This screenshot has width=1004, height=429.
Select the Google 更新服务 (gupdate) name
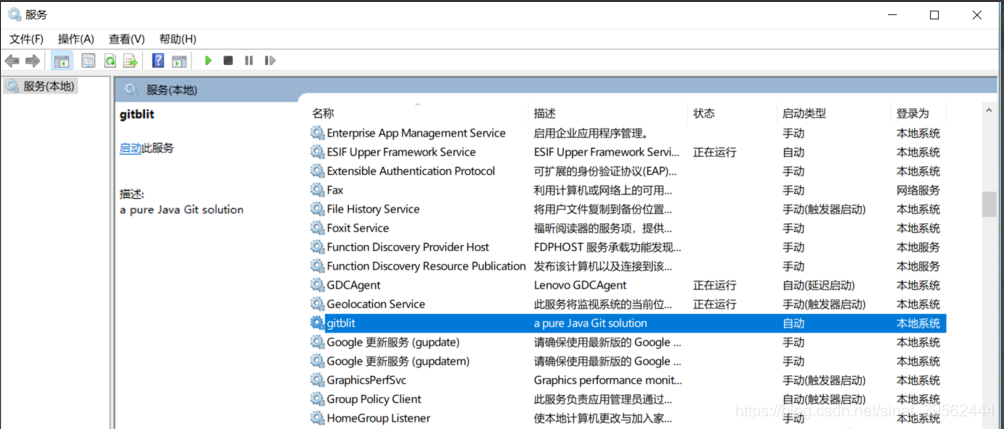393,342
